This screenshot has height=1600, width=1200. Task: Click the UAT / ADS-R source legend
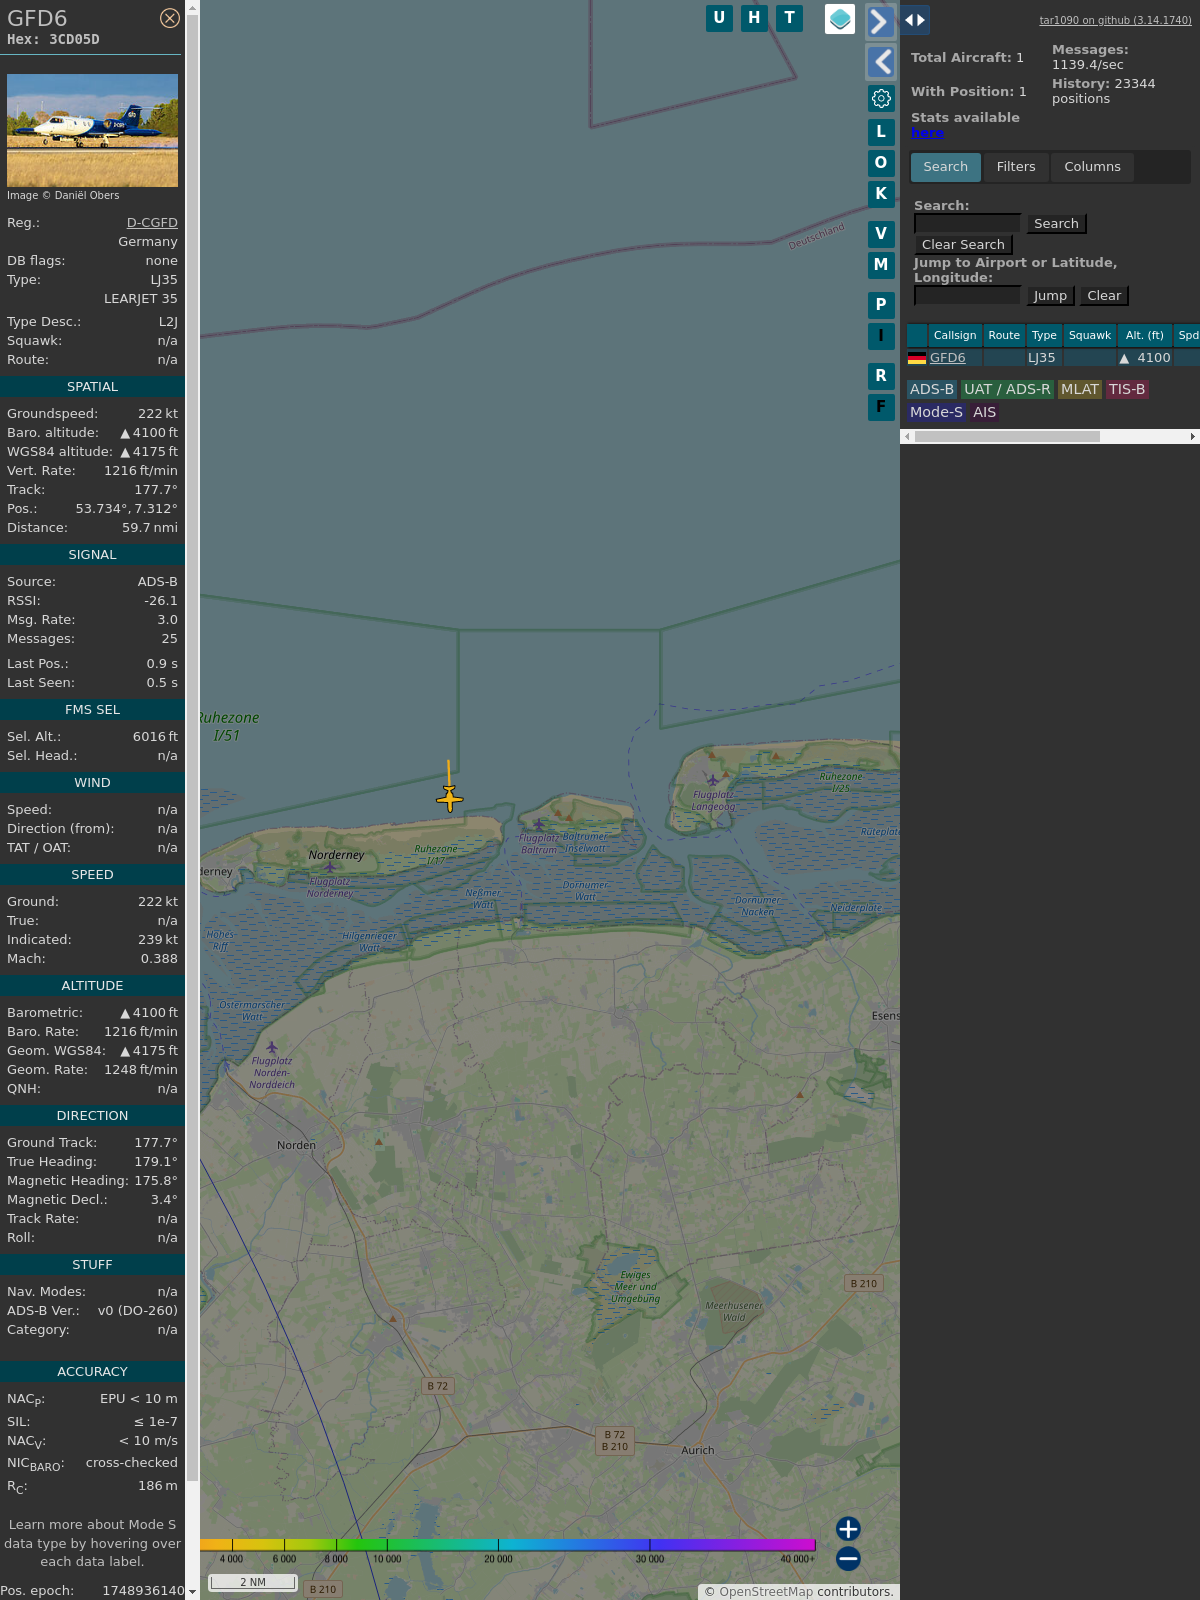tap(1007, 390)
